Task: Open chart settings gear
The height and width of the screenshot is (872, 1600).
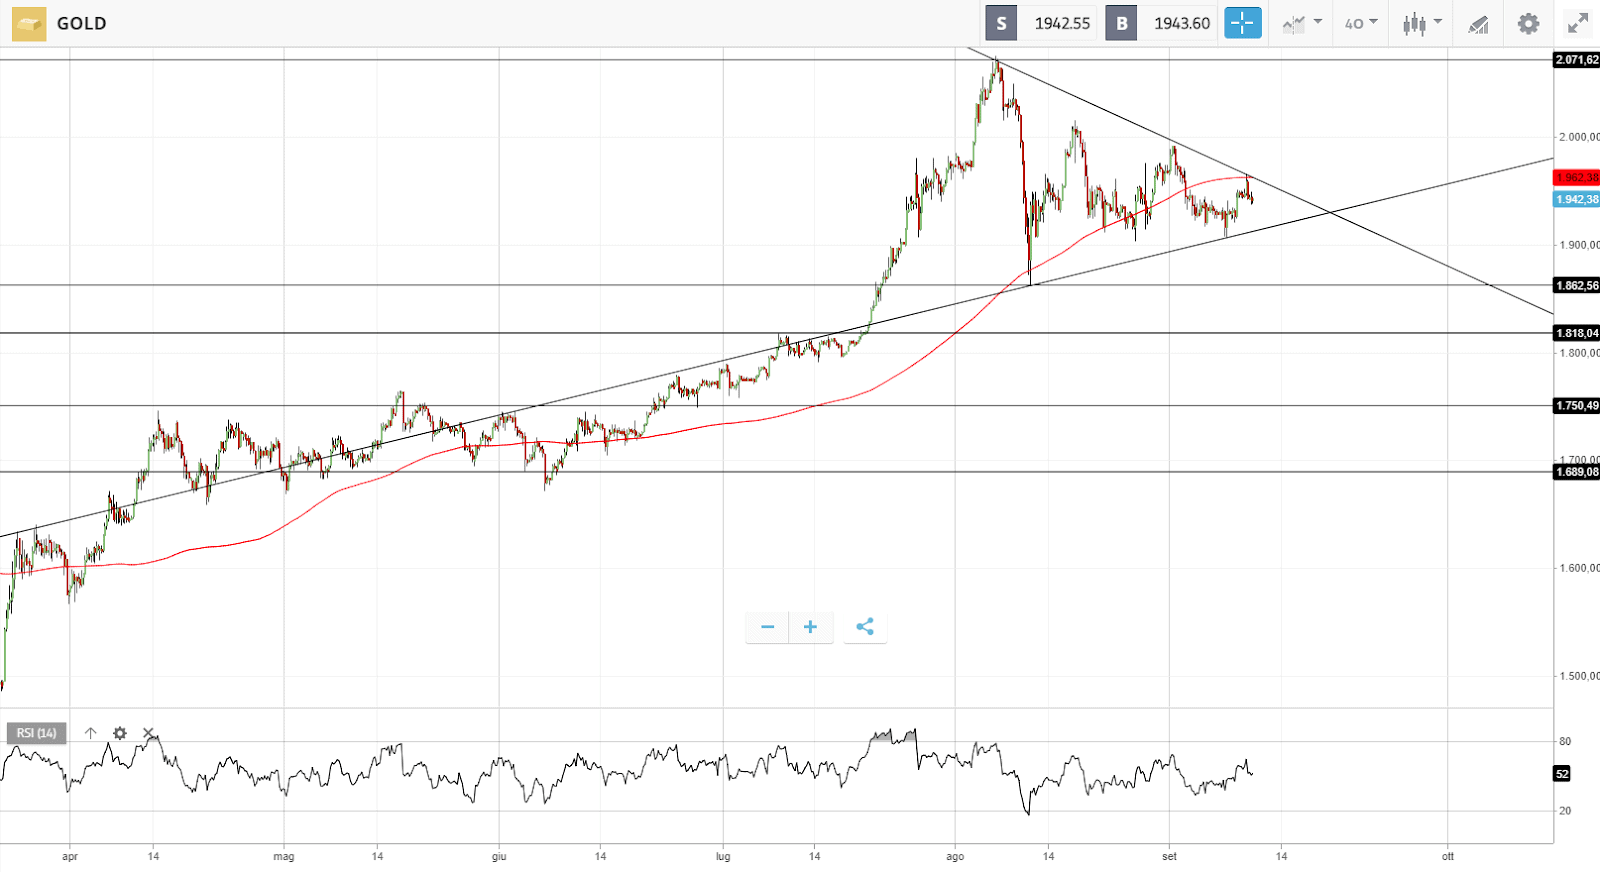Action: (1528, 23)
